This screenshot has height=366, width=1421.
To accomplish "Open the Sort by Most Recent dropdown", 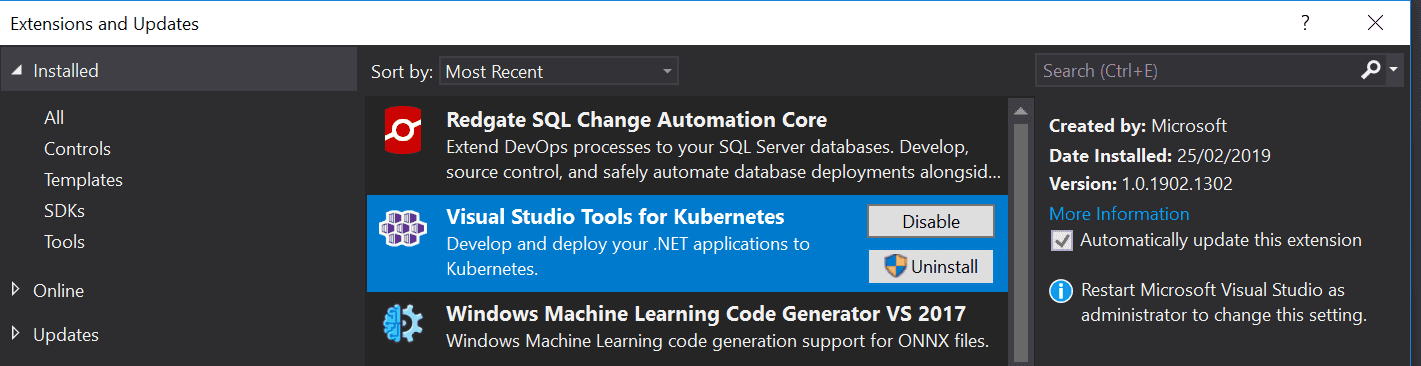I will click(x=558, y=71).
